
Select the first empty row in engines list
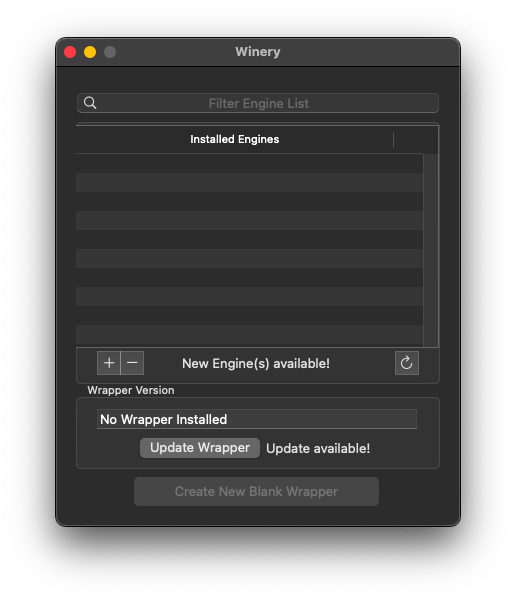tap(250, 163)
